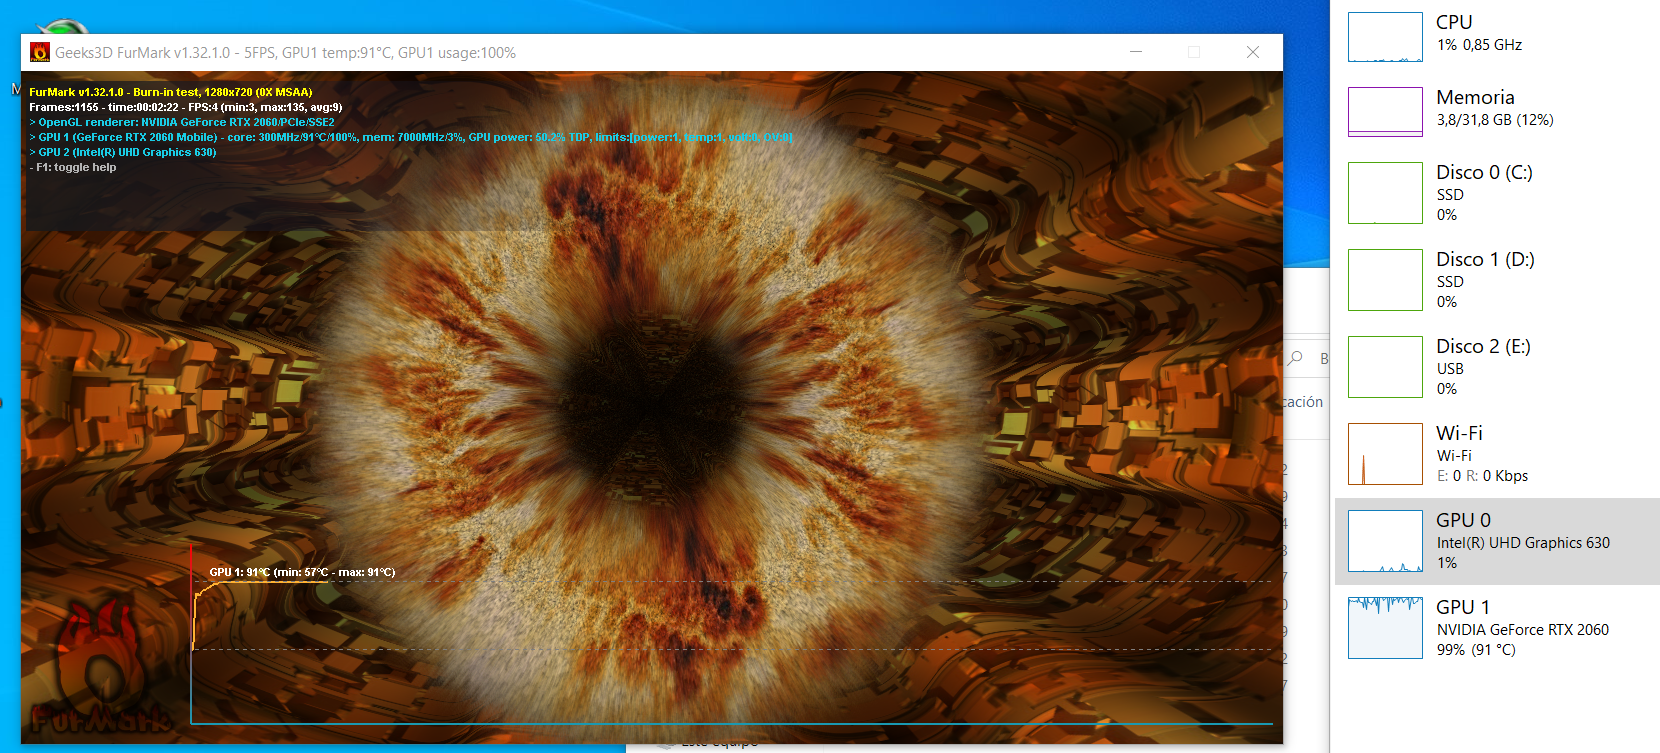Click the Geeks3D FurMark title bar text

click(285, 53)
